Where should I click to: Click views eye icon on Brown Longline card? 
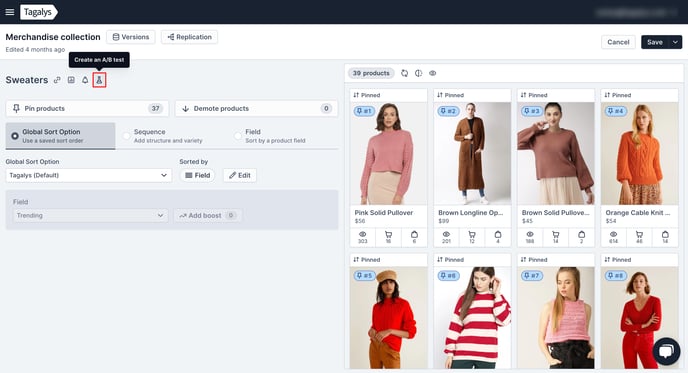click(x=446, y=234)
